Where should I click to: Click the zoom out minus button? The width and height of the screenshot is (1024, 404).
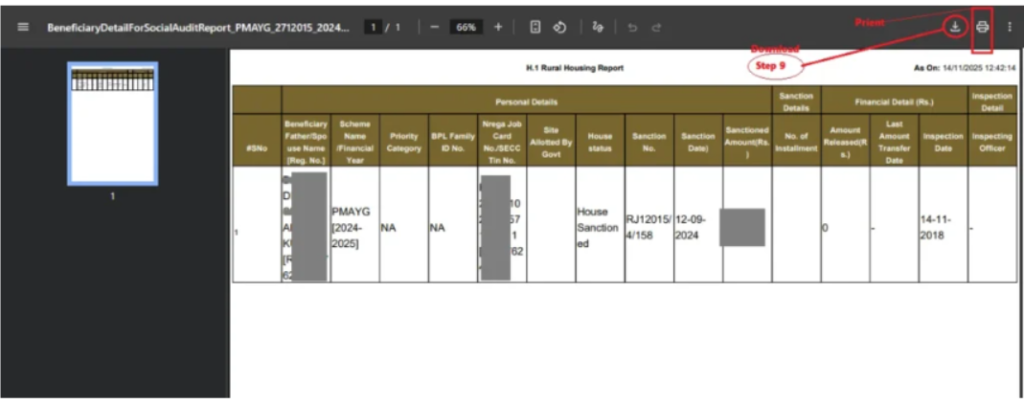[434, 28]
